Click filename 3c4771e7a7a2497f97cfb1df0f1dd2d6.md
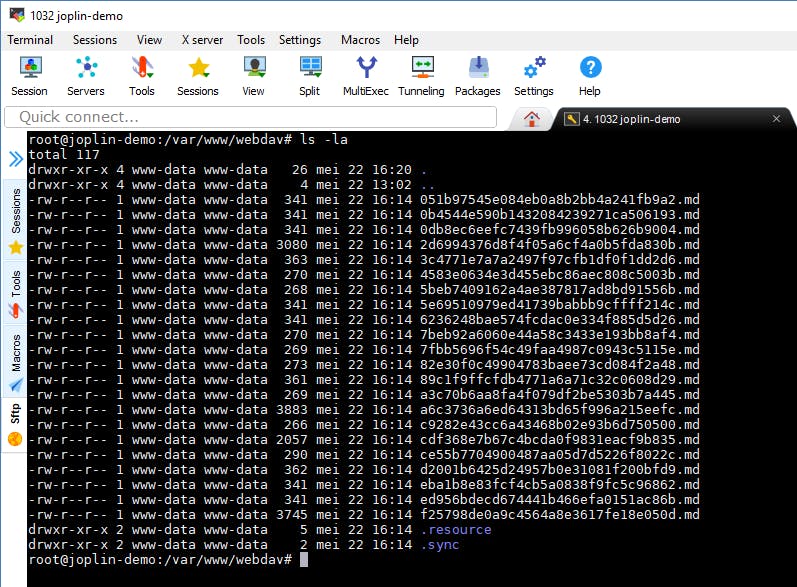The image size is (797, 587). (560, 260)
